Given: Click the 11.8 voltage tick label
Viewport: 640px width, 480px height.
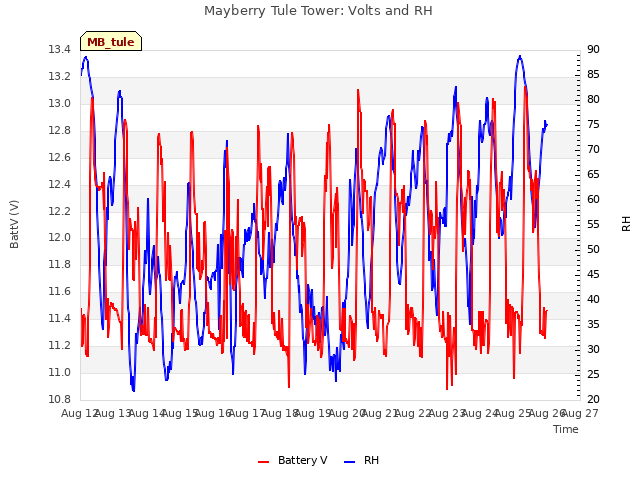Looking at the screenshot, I should [59, 264].
